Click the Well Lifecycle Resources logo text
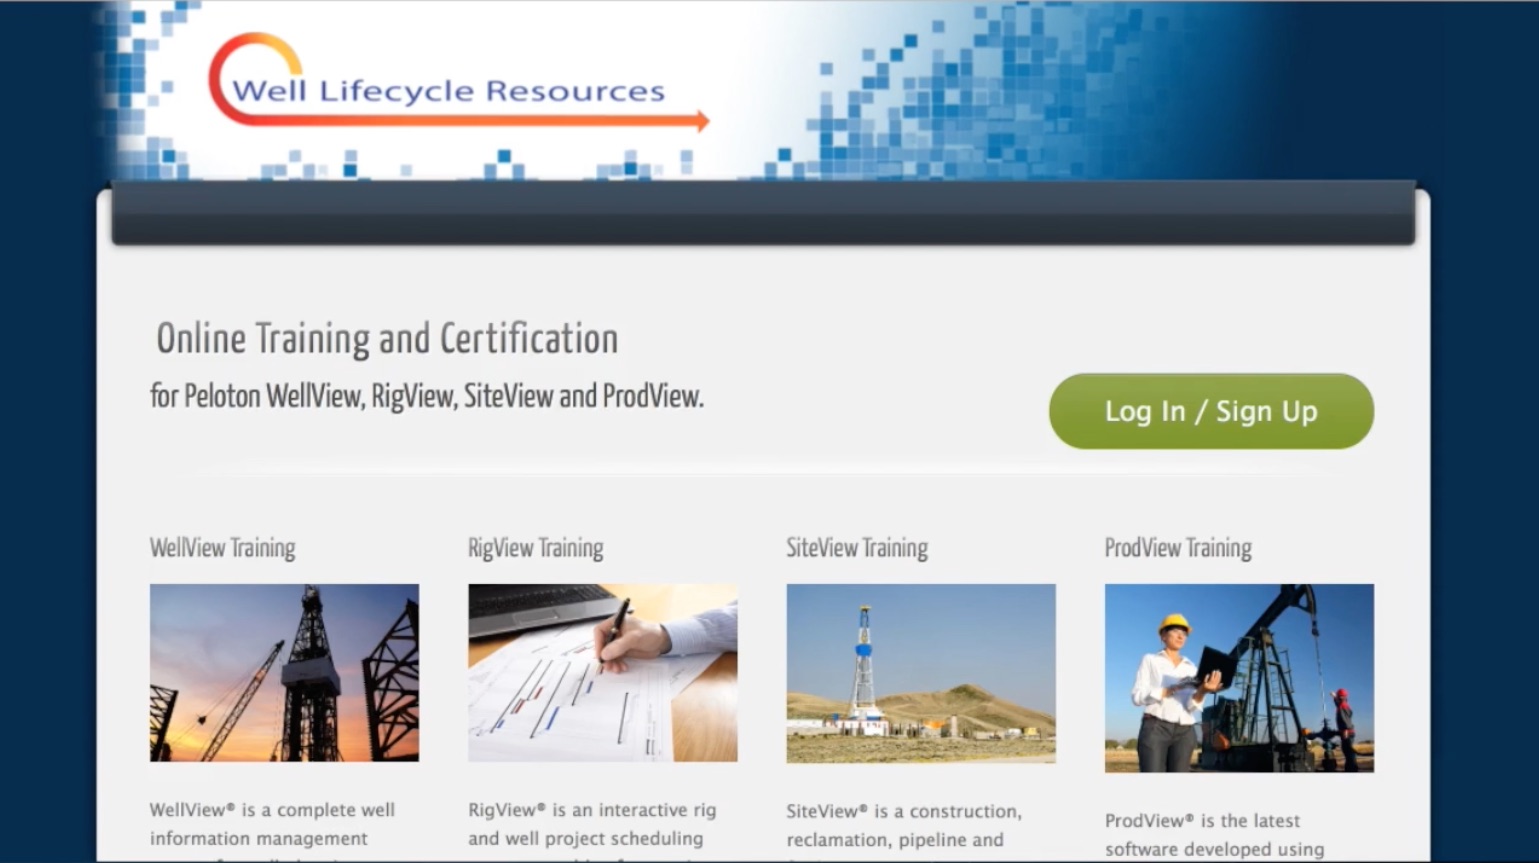 click(448, 91)
